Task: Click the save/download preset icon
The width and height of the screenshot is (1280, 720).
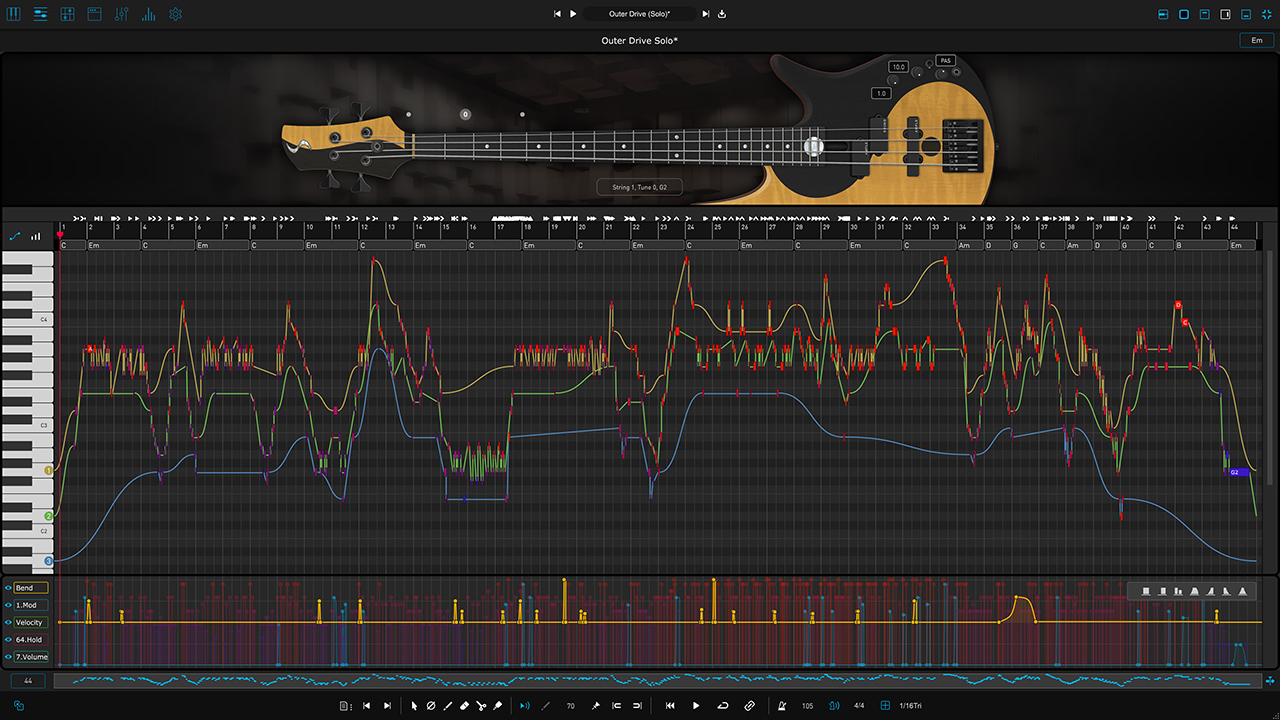Action: pyautogui.click(x=722, y=14)
